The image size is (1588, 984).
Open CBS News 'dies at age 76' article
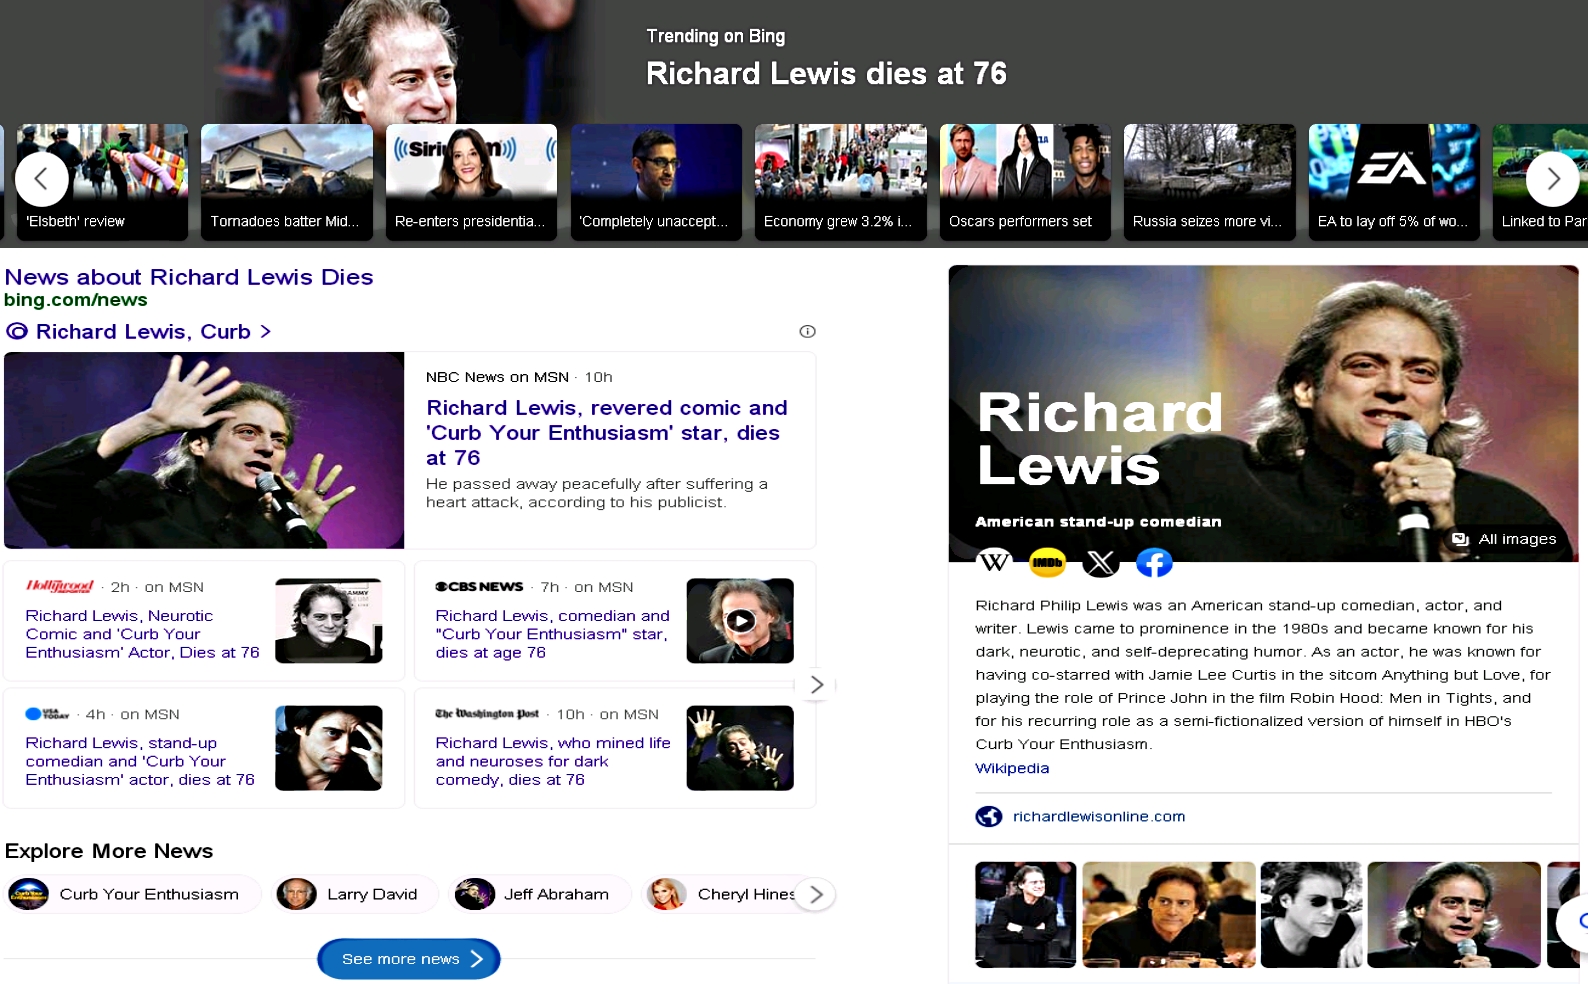[552, 634]
